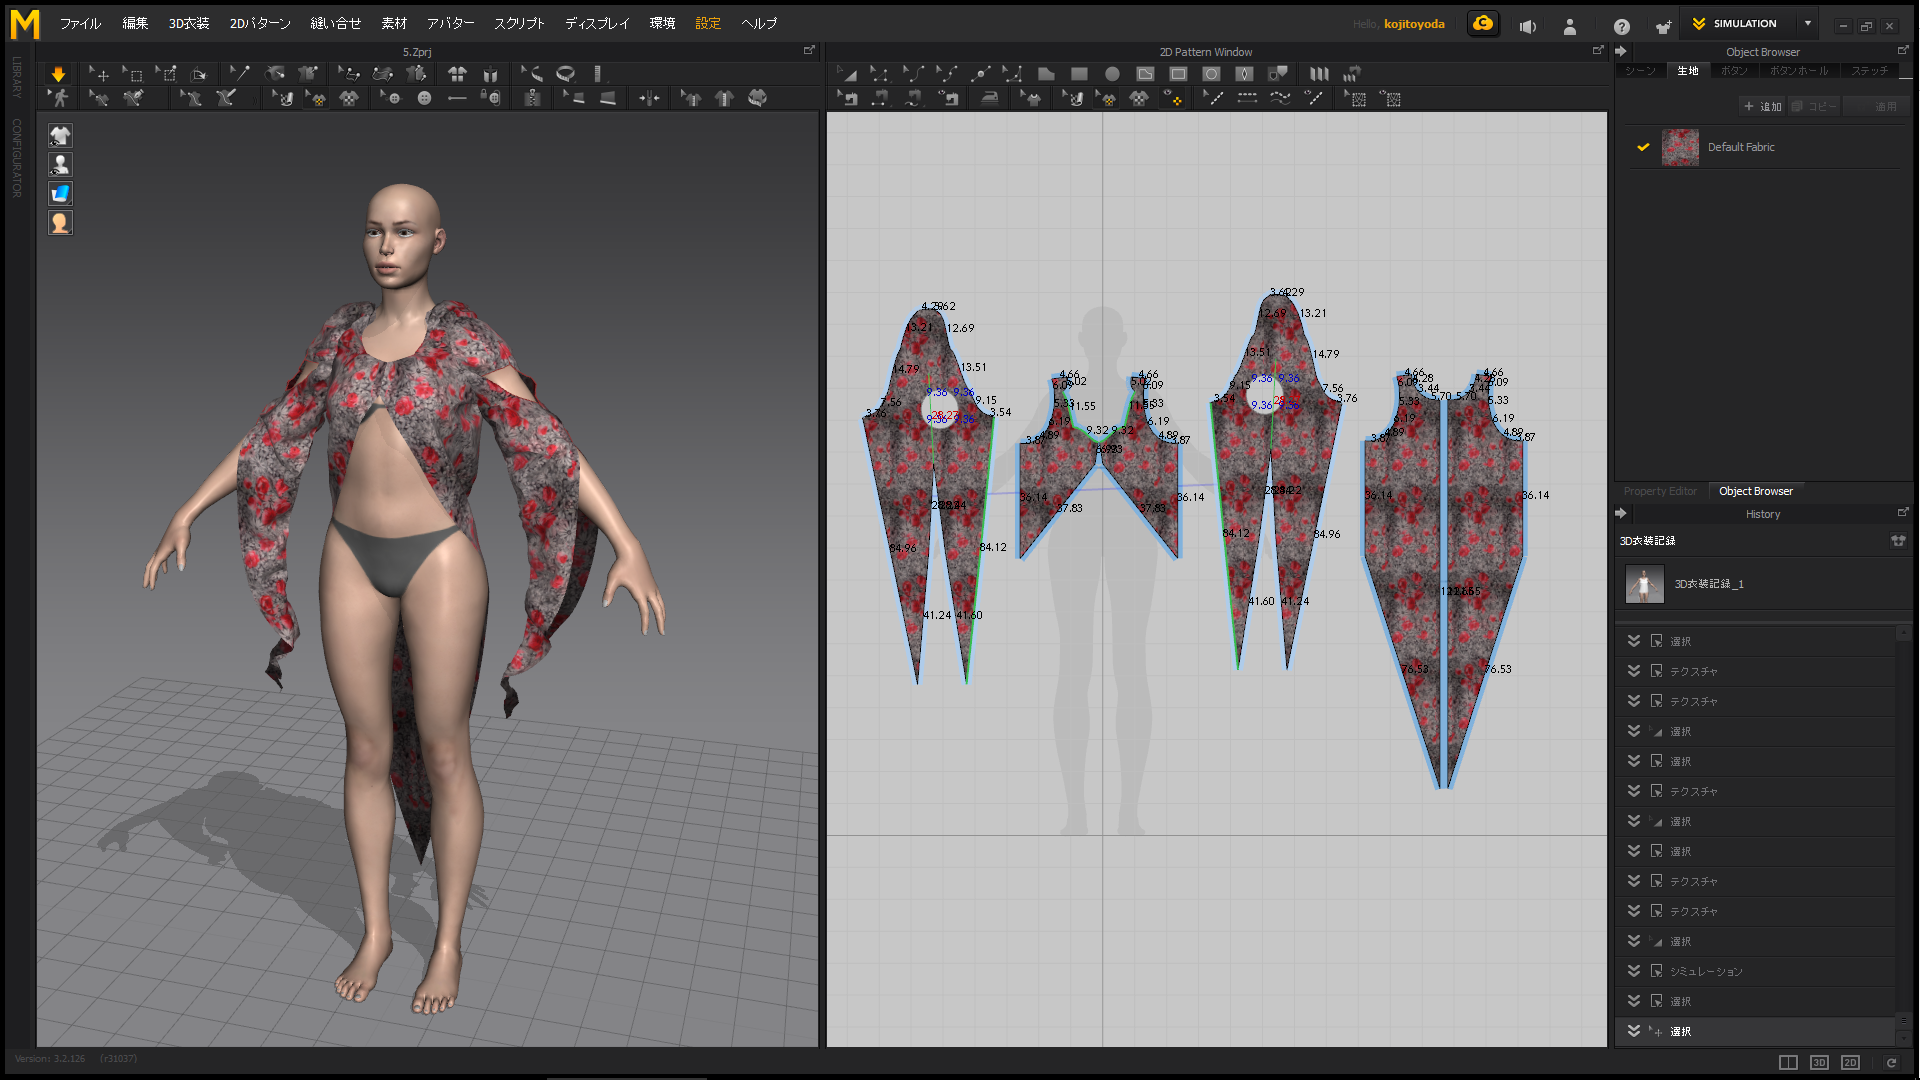Screen dimensions: 1920x1080
Task: Select the rectangle pattern tool
Action: click(x=1079, y=74)
